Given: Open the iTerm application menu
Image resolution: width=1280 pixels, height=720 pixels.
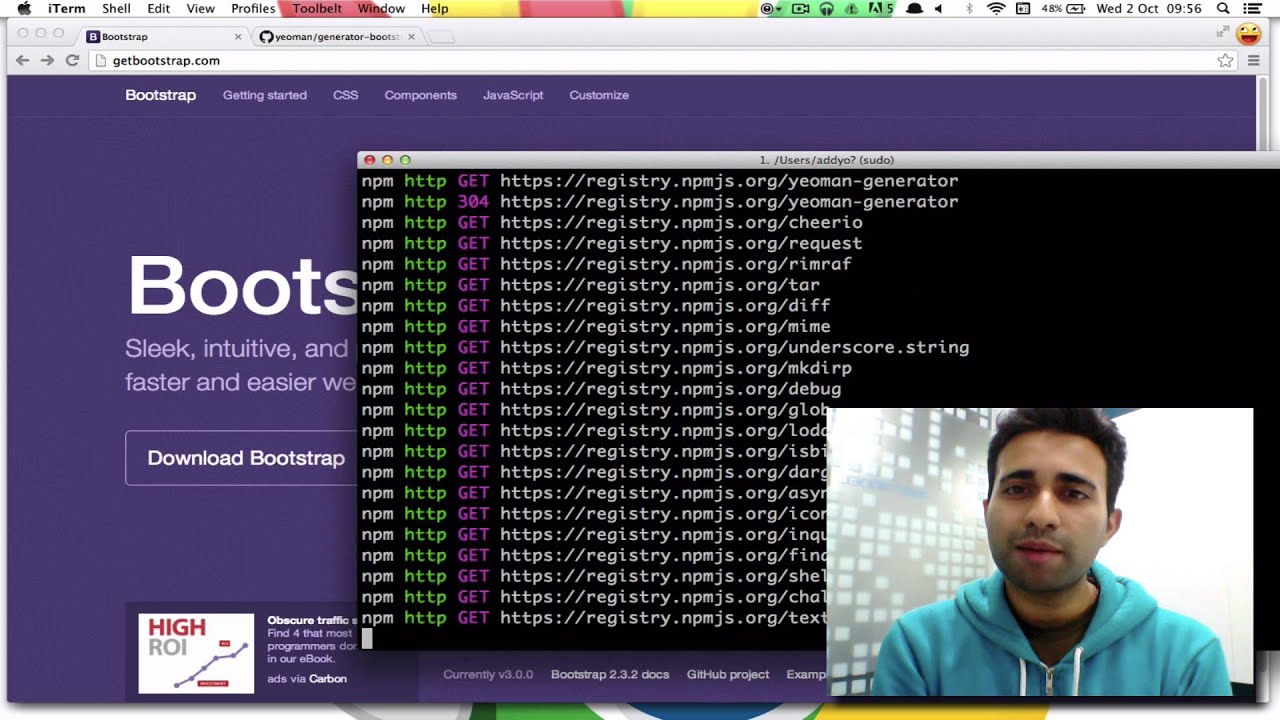Looking at the screenshot, I should (67, 8).
